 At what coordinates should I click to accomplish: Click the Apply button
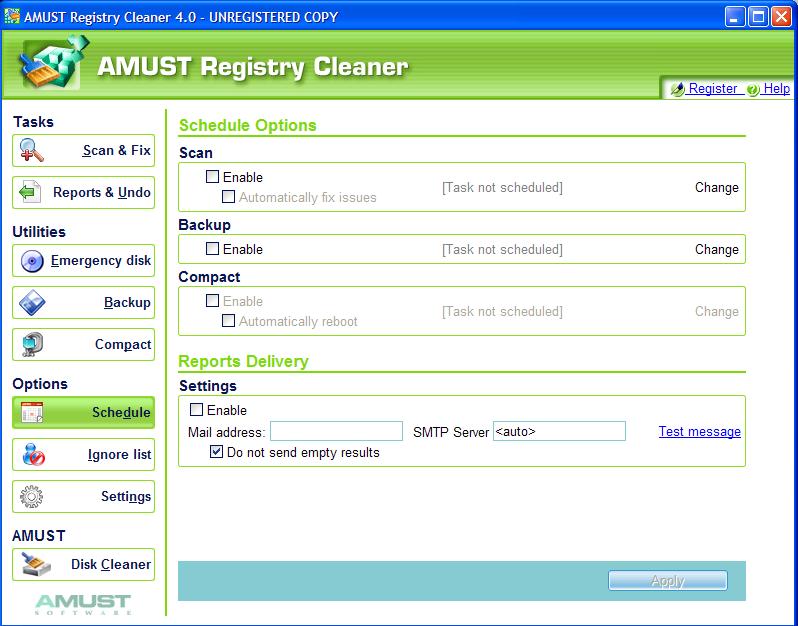(x=668, y=581)
